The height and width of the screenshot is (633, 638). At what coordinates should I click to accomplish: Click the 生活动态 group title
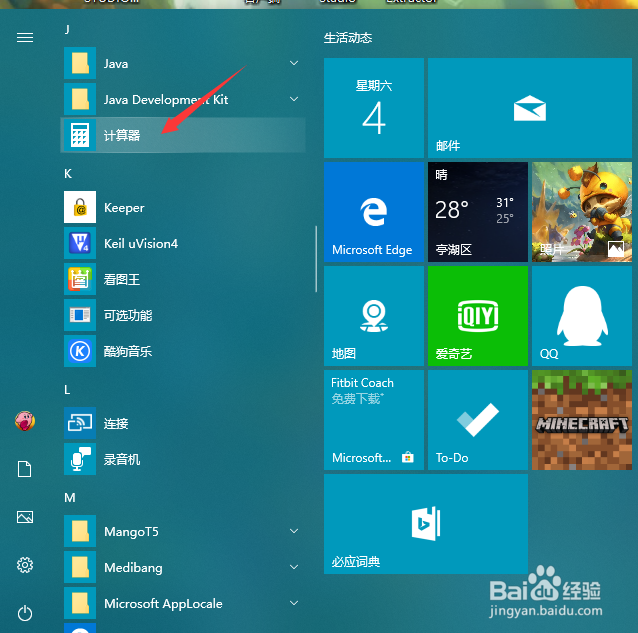click(348, 38)
